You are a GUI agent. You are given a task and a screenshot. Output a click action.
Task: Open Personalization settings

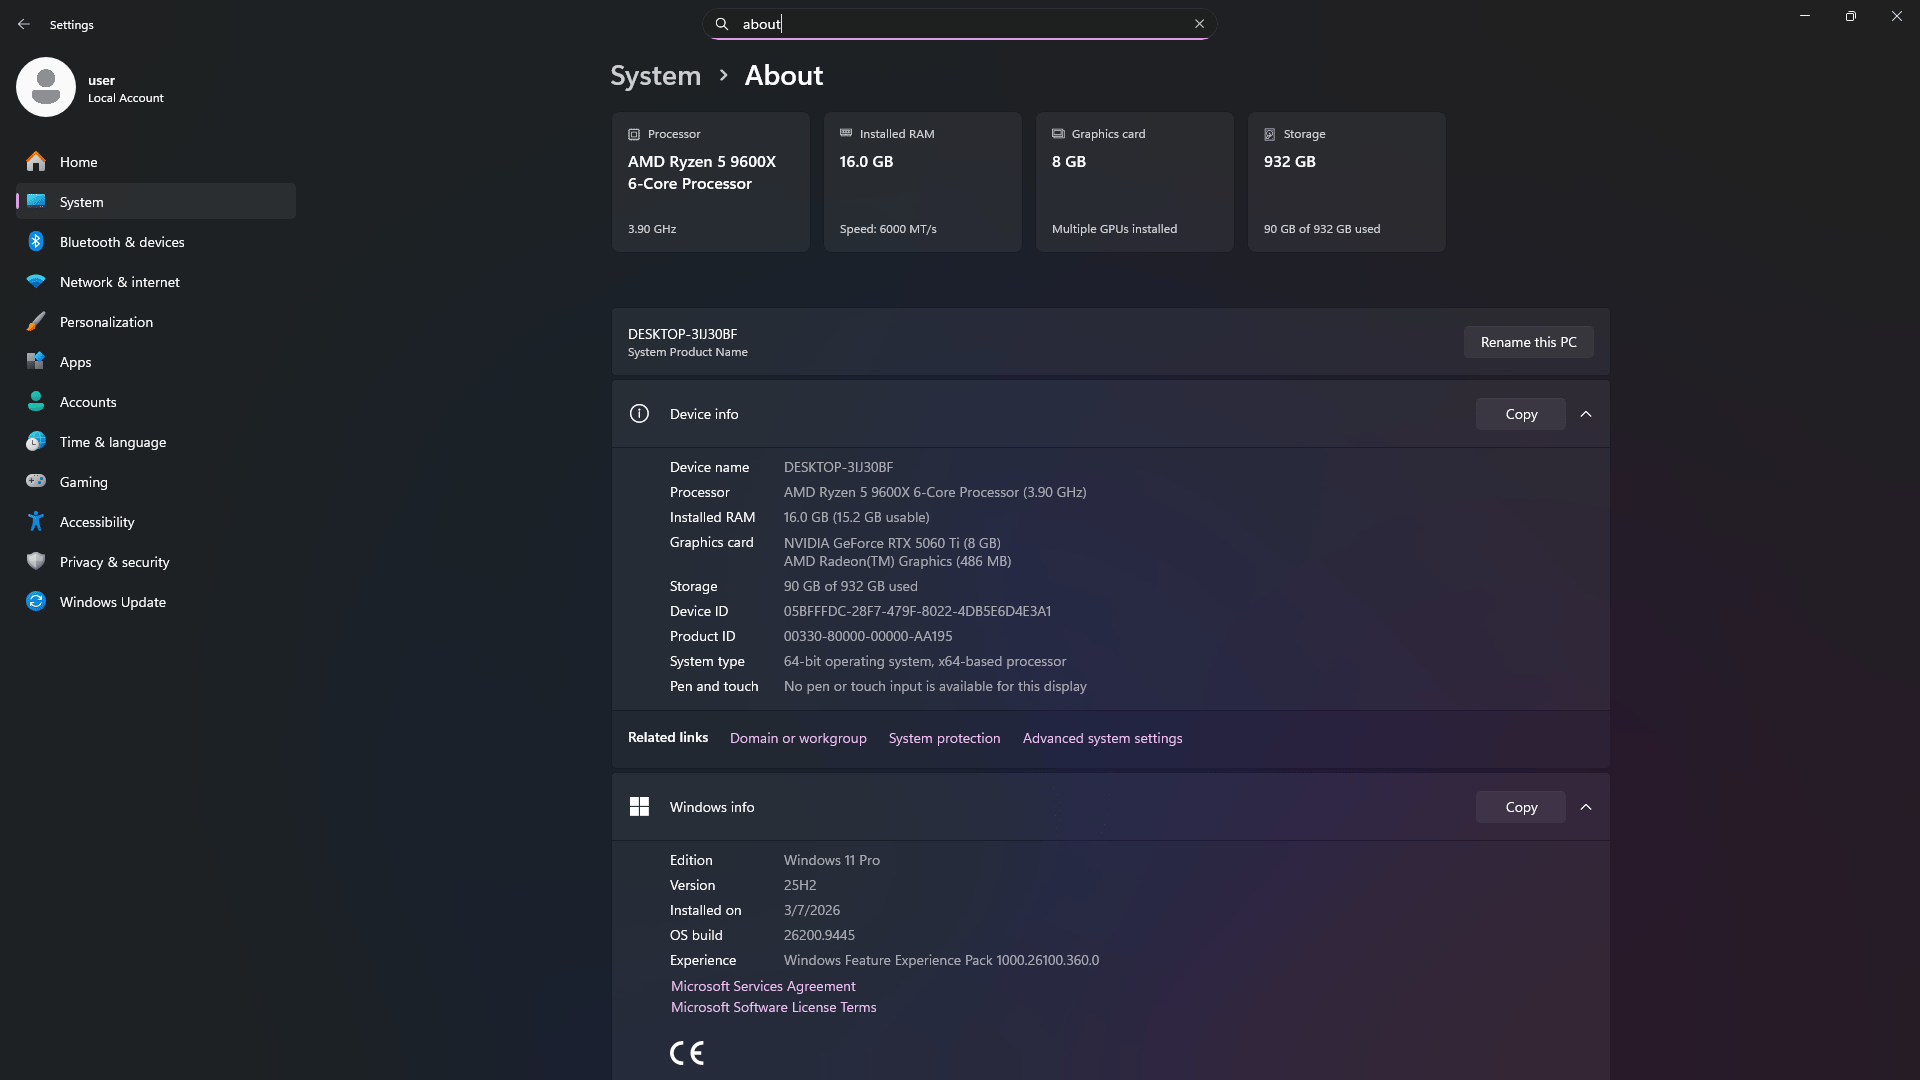click(156, 321)
